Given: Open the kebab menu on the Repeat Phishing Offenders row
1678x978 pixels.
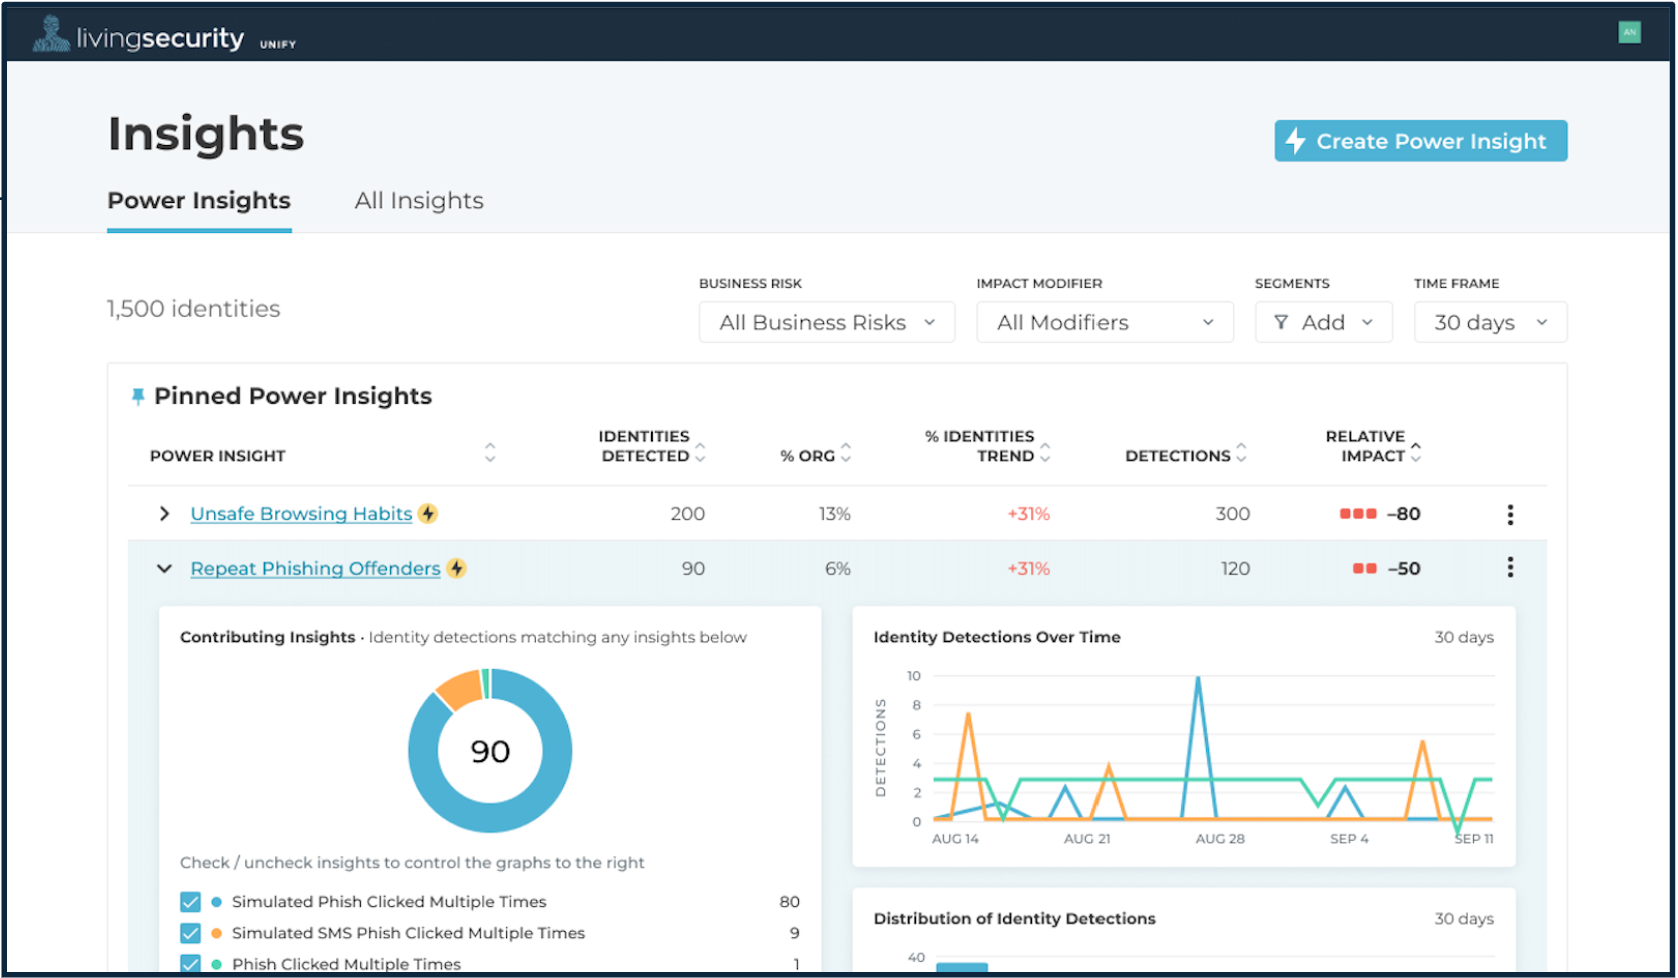Looking at the screenshot, I should 1510,567.
